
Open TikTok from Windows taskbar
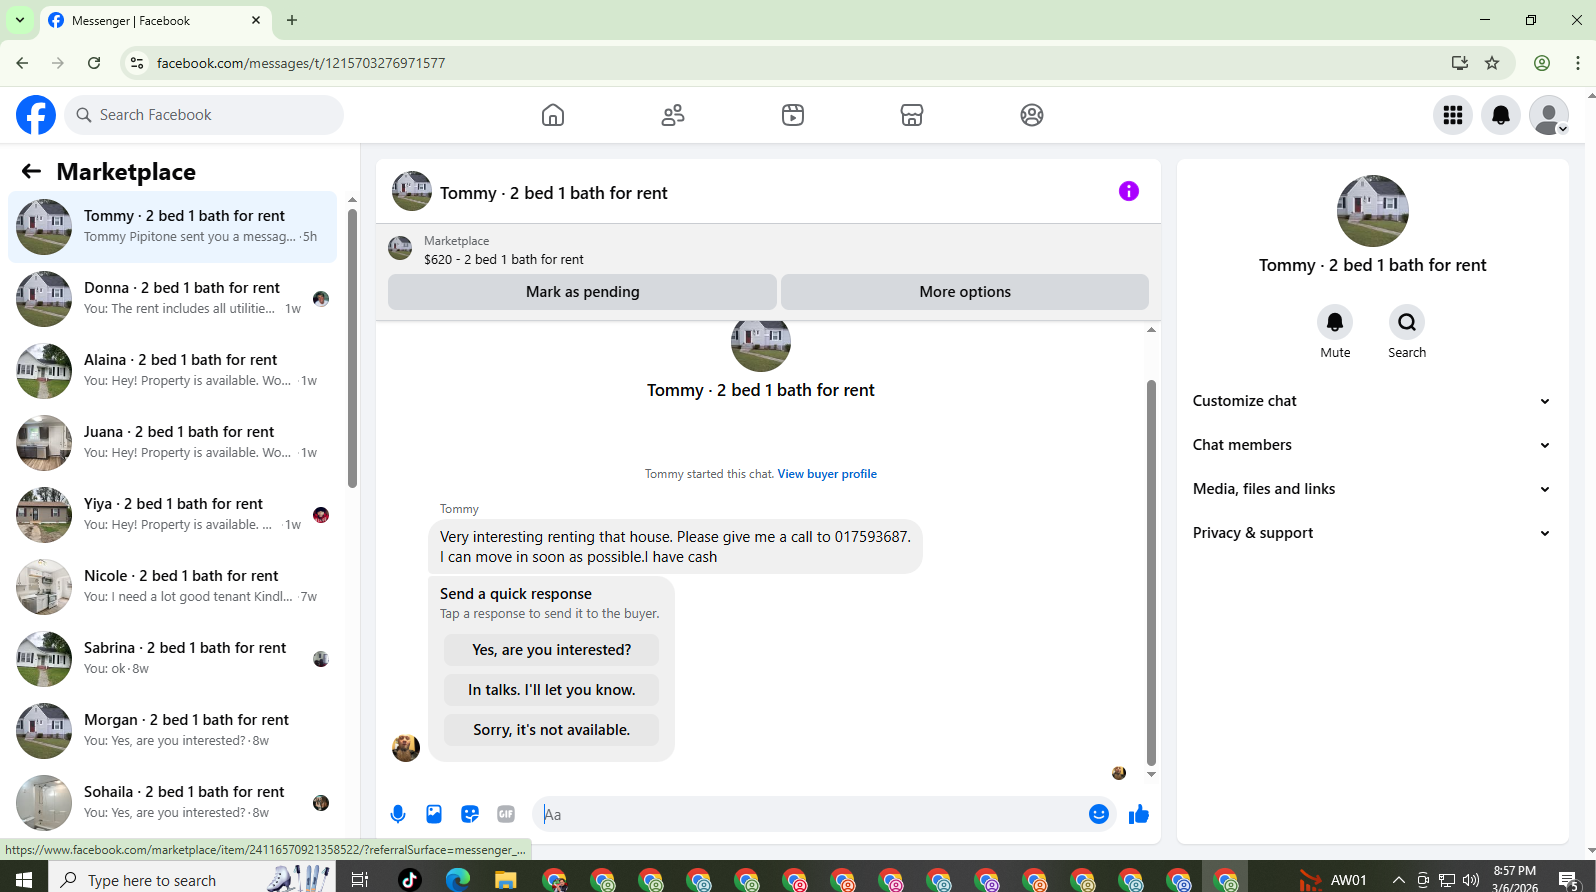tap(409, 880)
